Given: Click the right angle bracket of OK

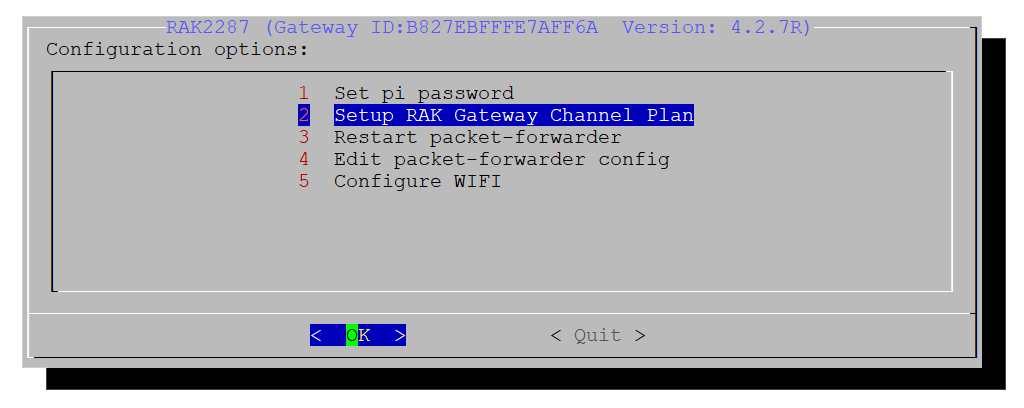Looking at the screenshot, I should (x=400, y=336).
